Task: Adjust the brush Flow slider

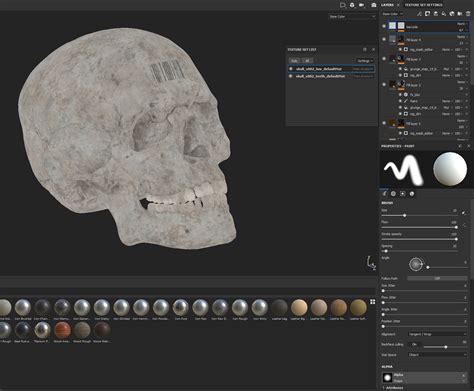Action: coord(419,227)
